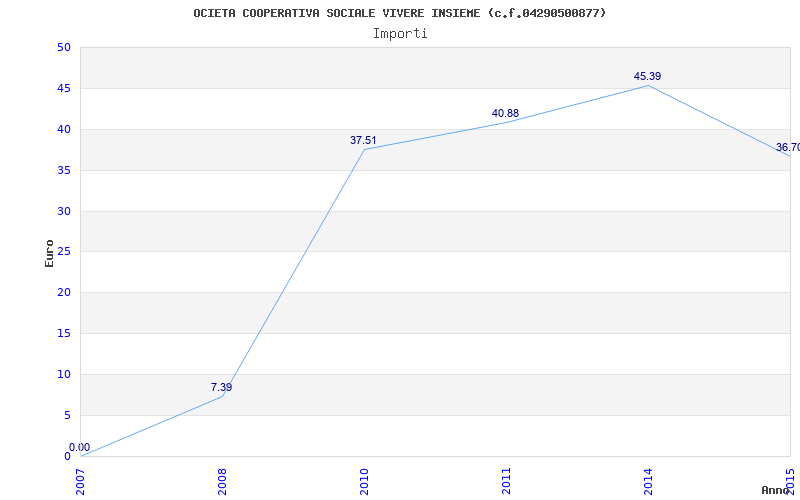Select the 37.51 value label
The image size is (800, 500).
[x=363, y=140]
